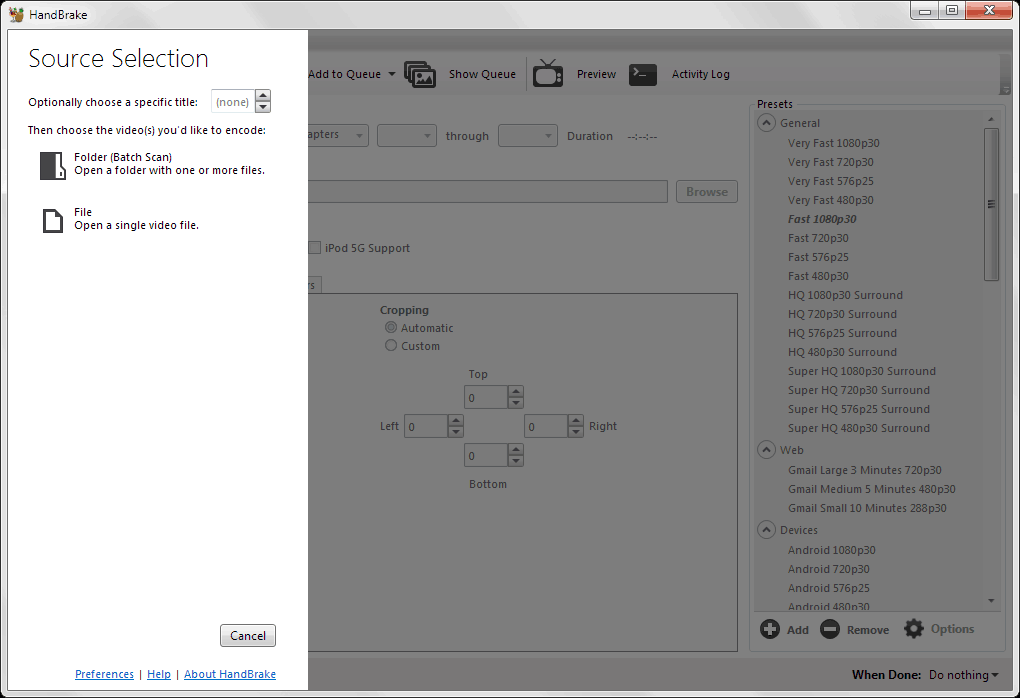1020x698 pixels.
Task: Click the Add preset plus icon
Action: coord(770,629)
